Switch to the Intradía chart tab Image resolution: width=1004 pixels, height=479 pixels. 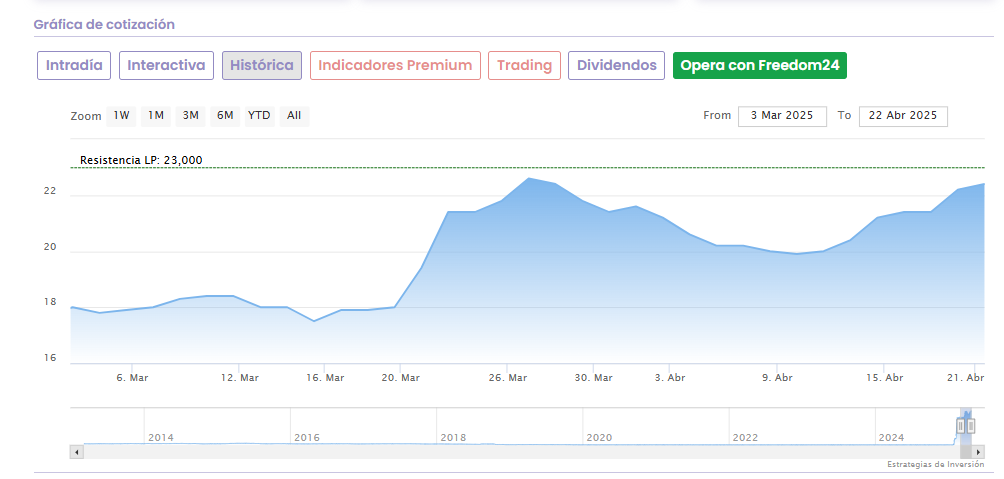coord(74,66)
